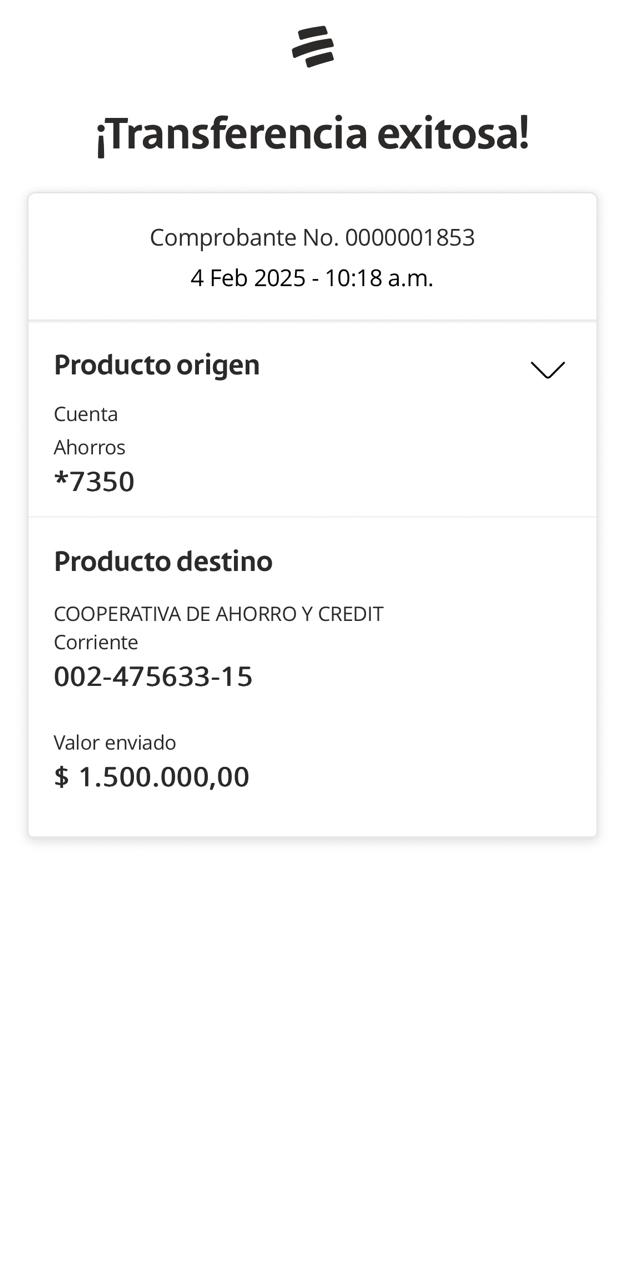Viewport: 625px width, 1280px height.
Task: Click the "Producto destino" section title
Action: point(163,561)
